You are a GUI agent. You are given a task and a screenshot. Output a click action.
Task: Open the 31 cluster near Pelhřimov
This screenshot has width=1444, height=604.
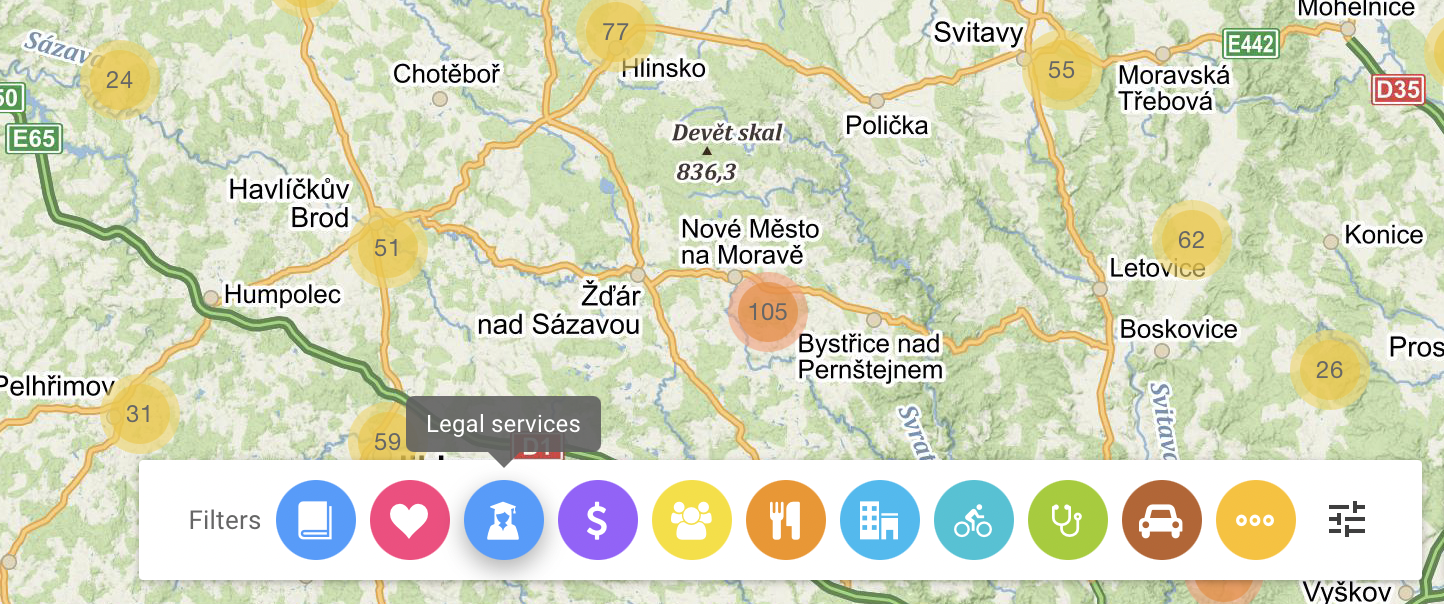[139, 414]
